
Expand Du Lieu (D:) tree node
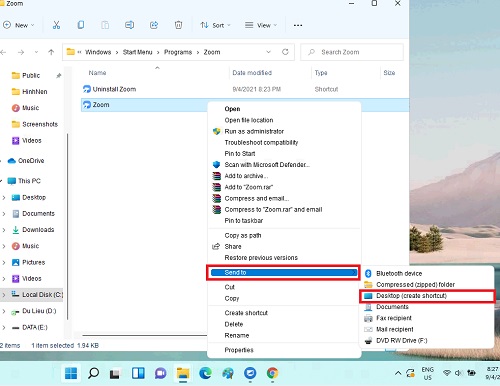pyautogui.click(x=4, y=311)
